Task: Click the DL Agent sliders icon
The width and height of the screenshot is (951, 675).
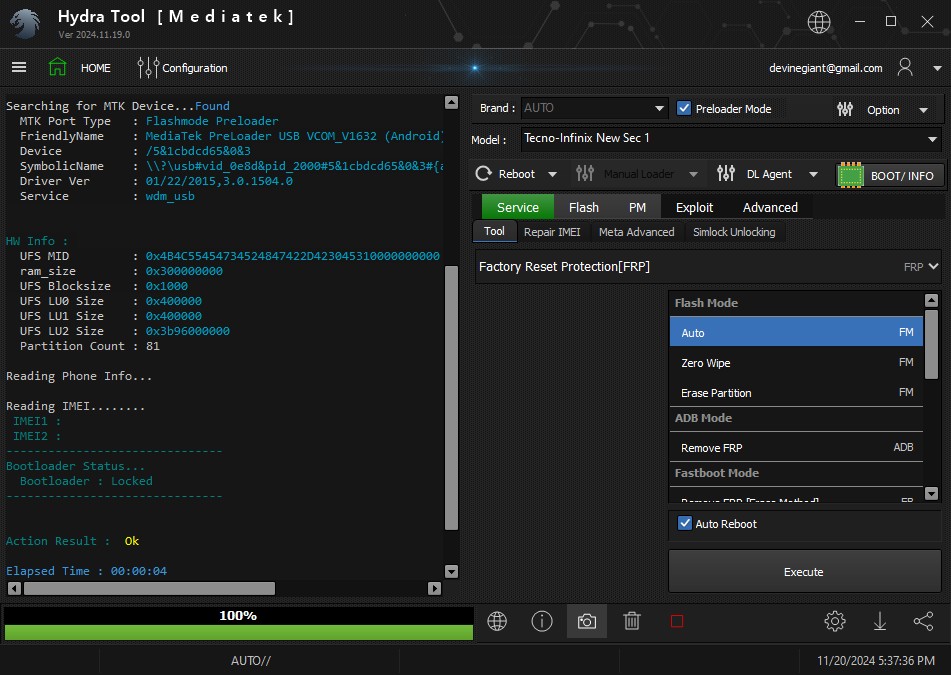Action: 726,174
